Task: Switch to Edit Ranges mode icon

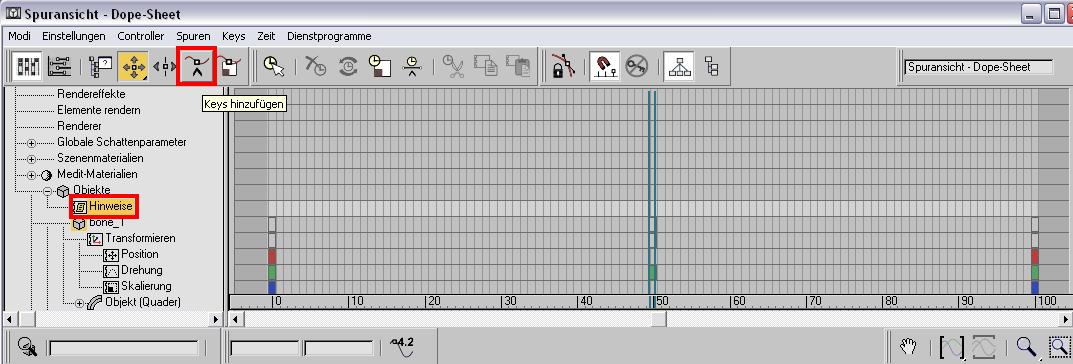Action: point(60,66)
